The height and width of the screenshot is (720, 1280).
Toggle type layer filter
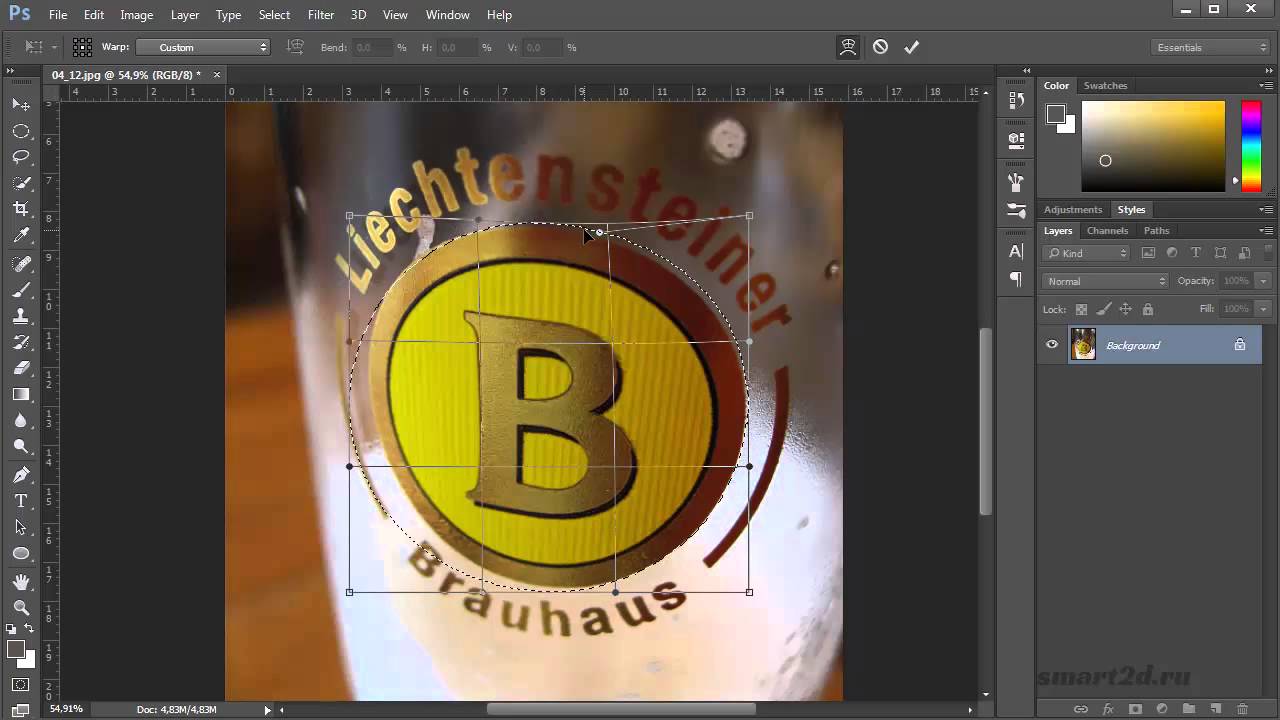coord(1196,253)
